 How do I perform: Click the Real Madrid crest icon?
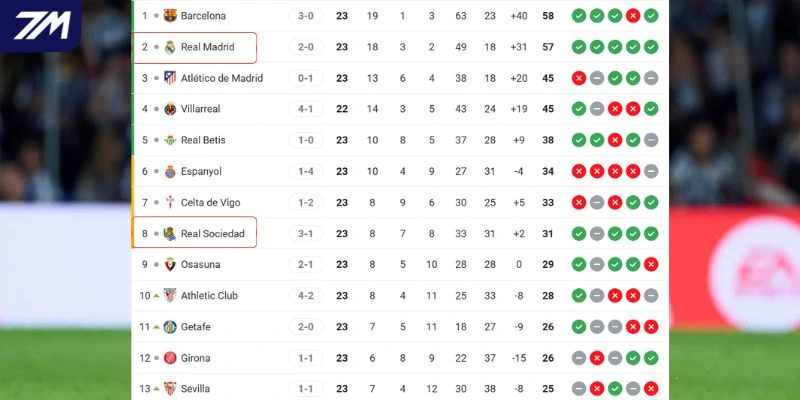click(170, 47)
